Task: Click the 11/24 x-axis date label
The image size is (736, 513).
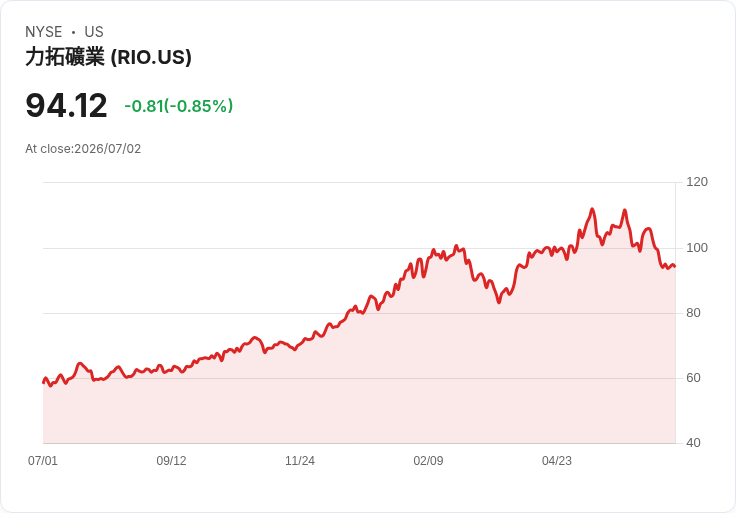Action: click(300, 461)
